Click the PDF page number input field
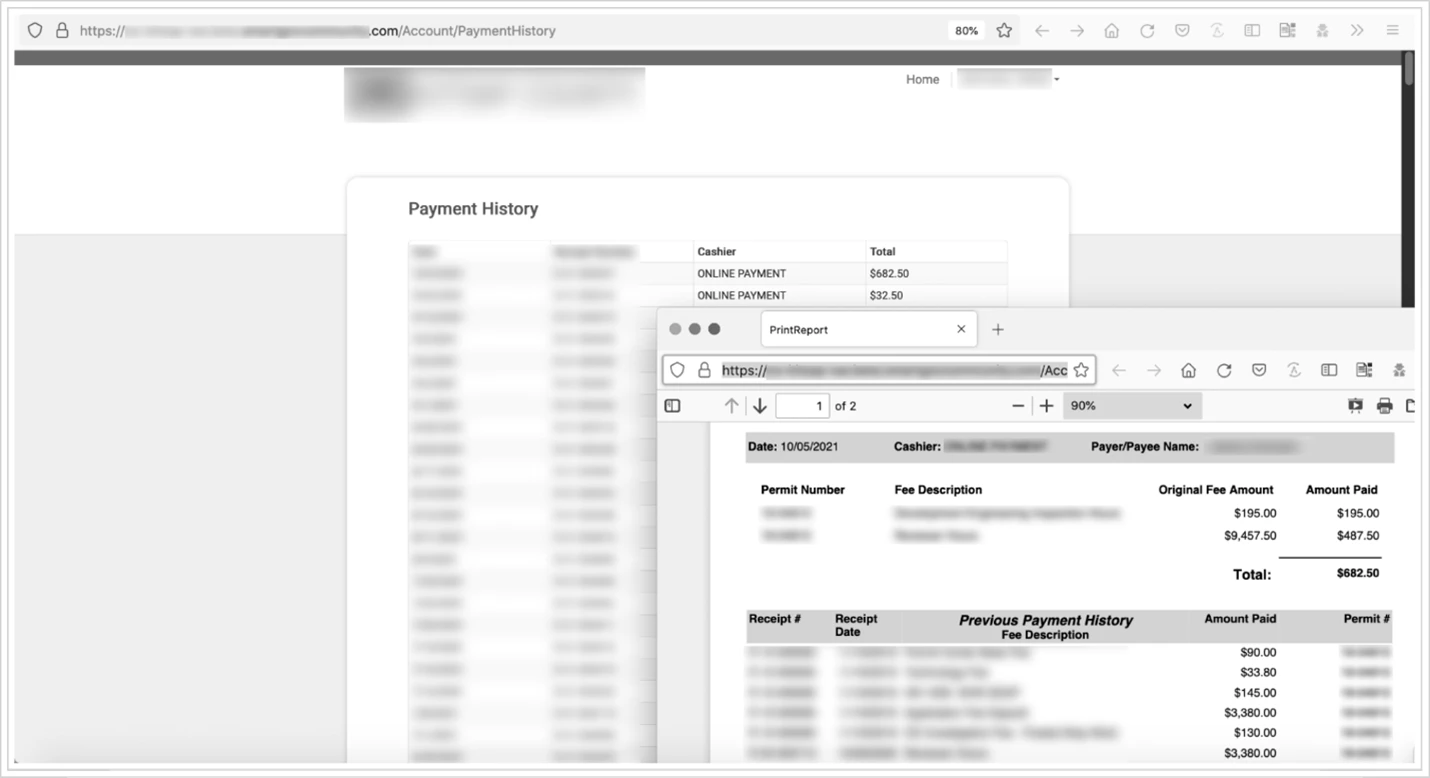This screenshot has width=1430, height=778. click(x=802, y=406)
